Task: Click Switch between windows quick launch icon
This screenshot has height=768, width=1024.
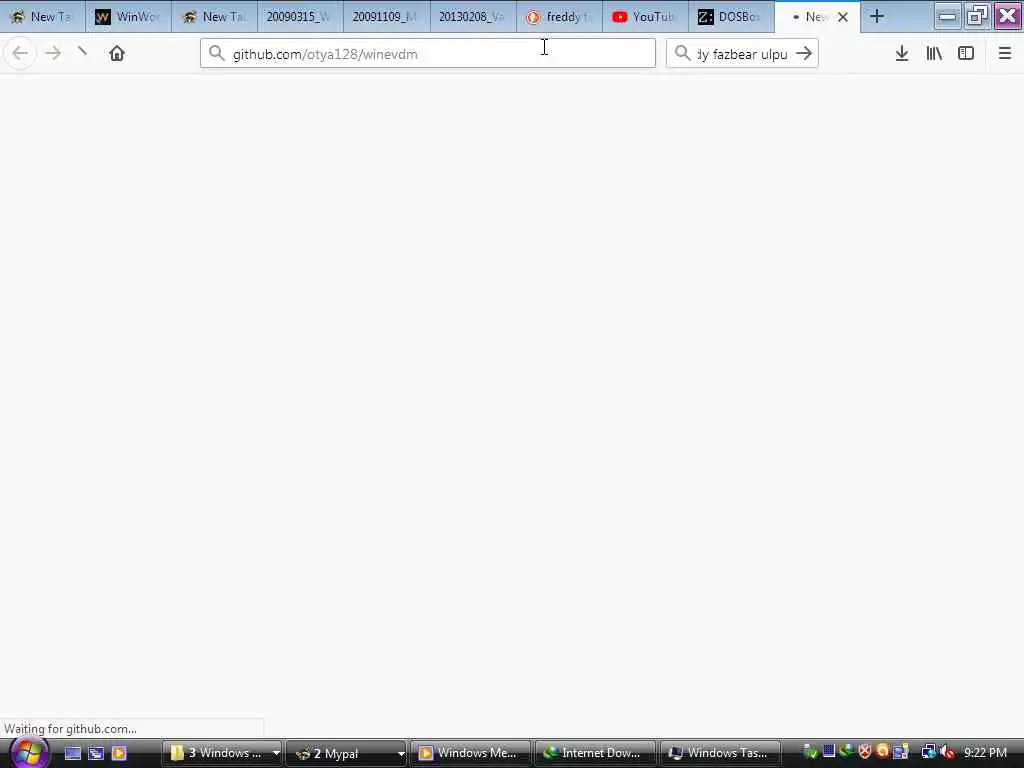Action: pos(96,753)
